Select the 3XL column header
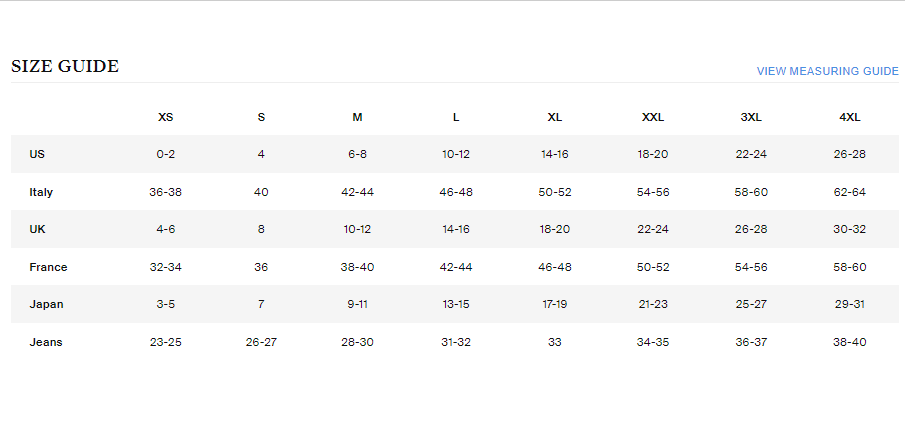 (751, 117)
